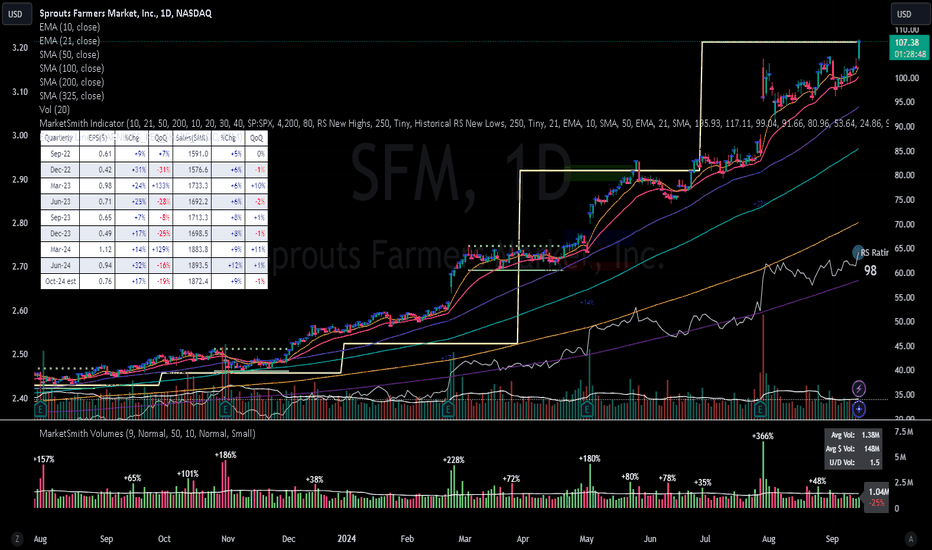
Task: Click the volume label 1.04M
Action: (878, 492)
